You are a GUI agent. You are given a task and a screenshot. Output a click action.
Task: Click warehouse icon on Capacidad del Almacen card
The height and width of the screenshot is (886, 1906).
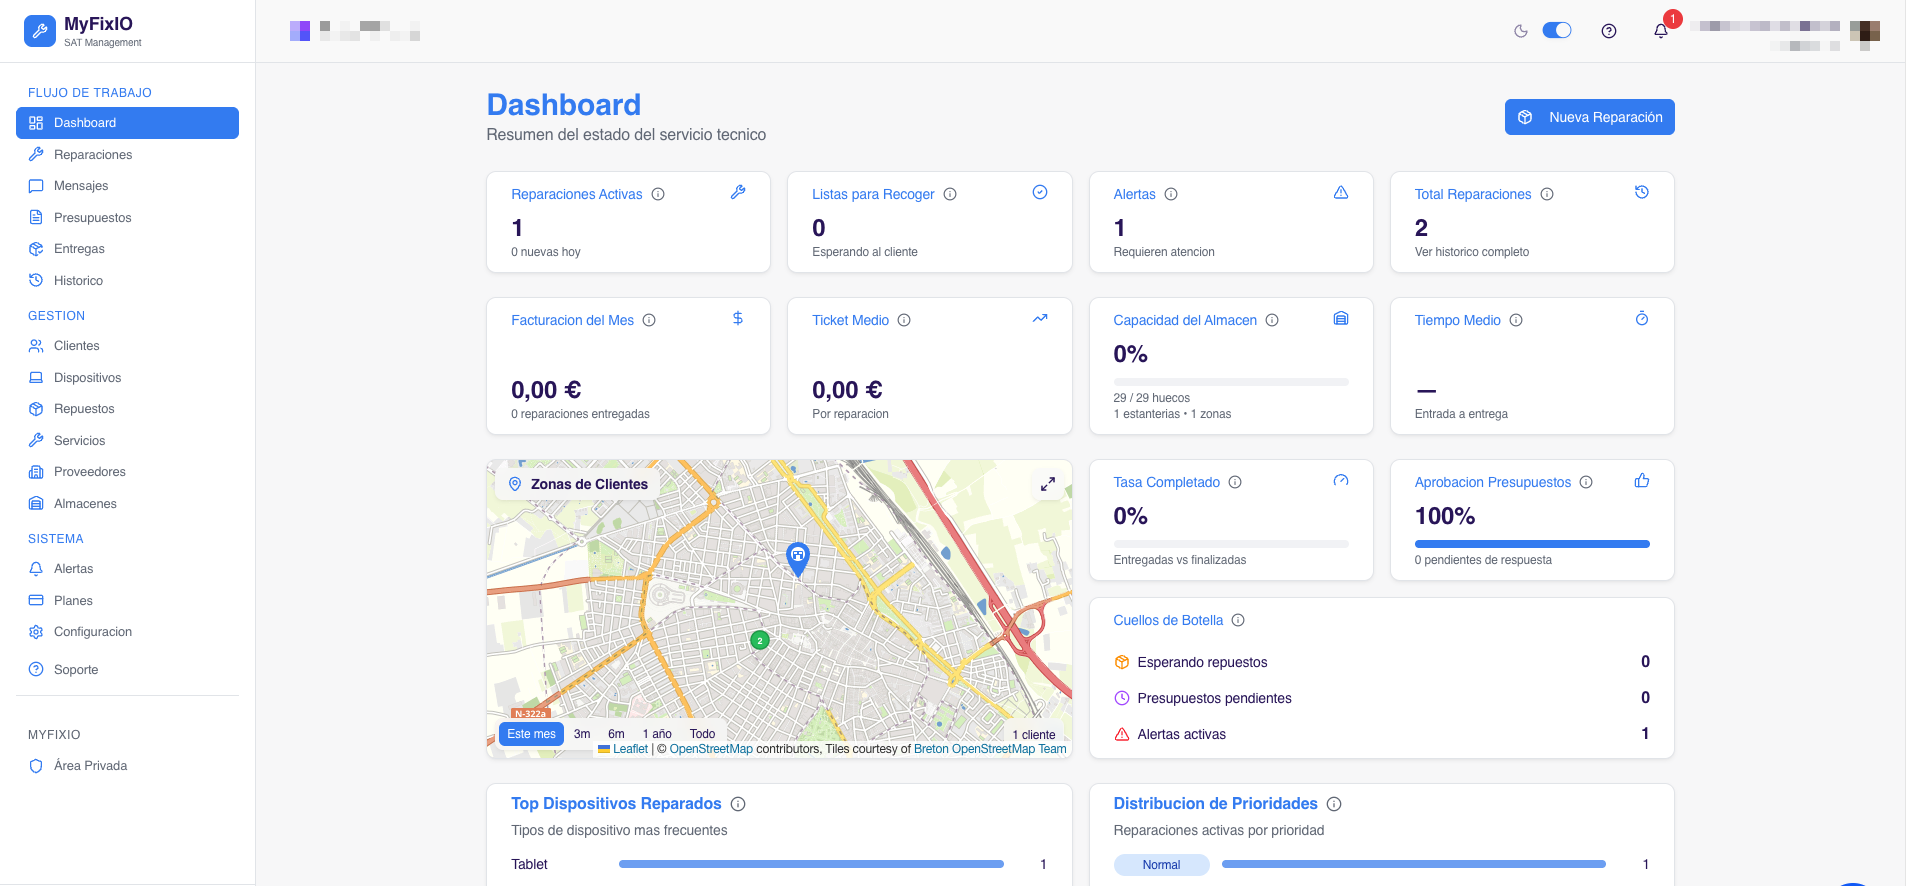1341,318
